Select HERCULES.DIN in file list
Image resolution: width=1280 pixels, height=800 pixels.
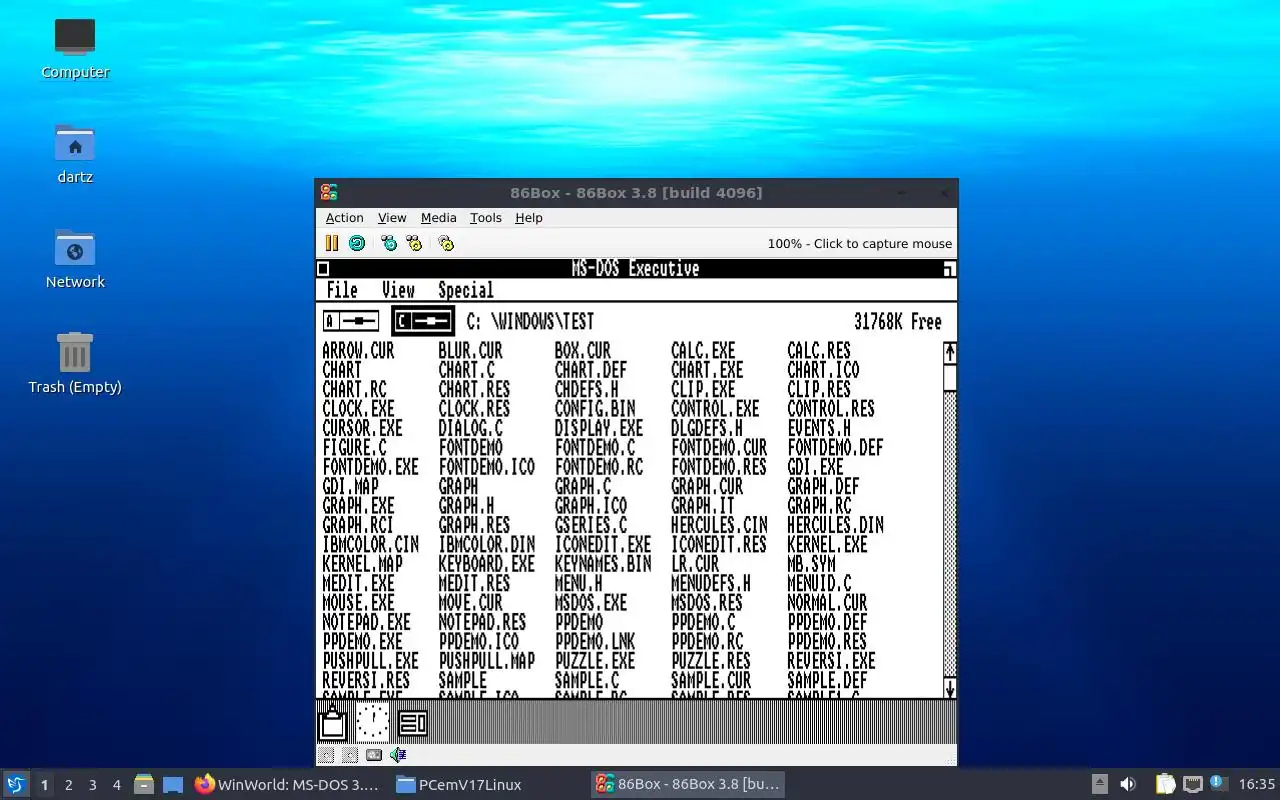click(x=835, y=525)
